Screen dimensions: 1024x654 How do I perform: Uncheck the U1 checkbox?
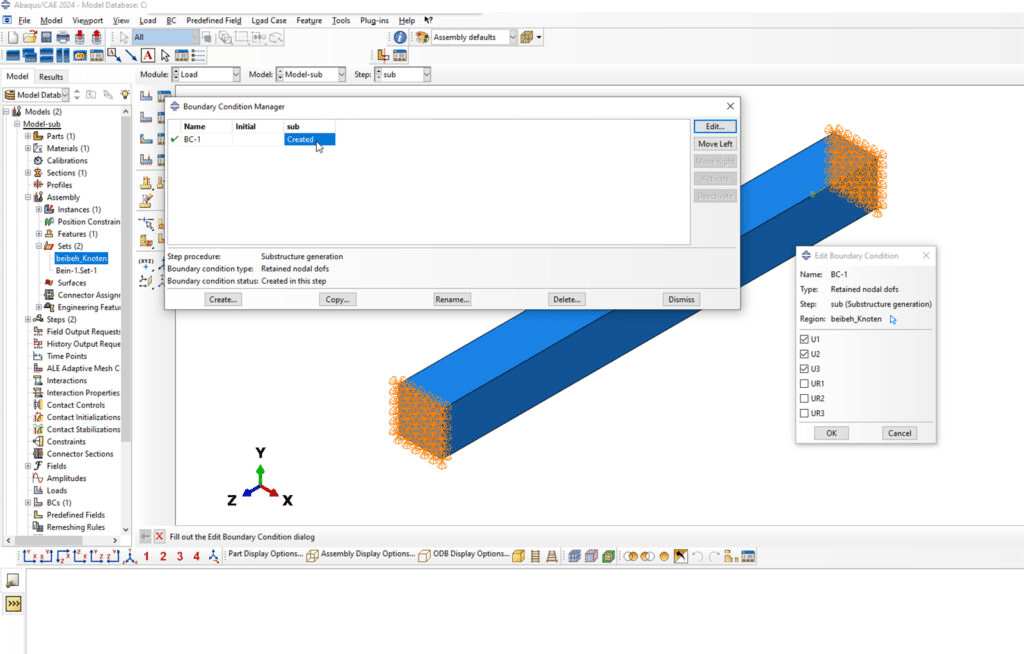point(805,340)
